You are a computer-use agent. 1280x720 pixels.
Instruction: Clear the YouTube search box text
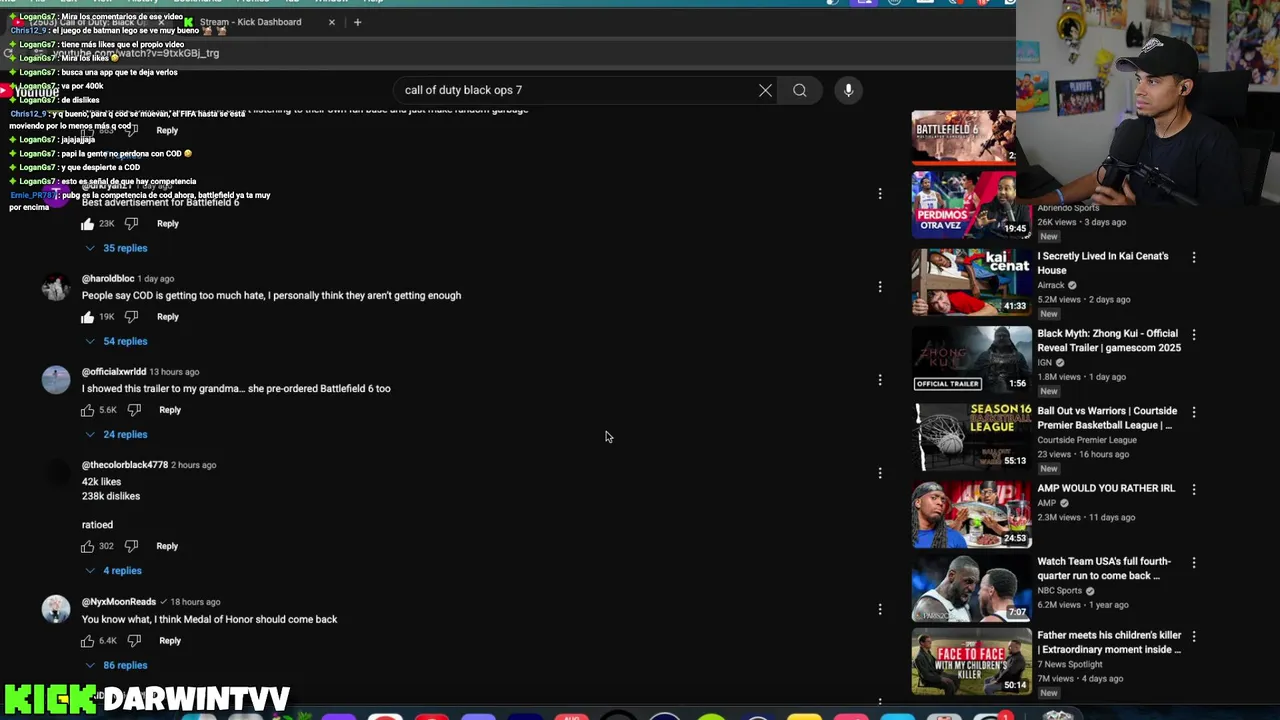click(765, 90)
